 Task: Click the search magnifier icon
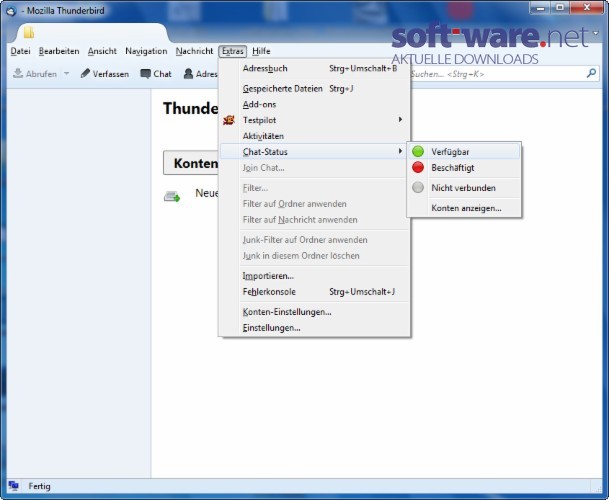(x=591, y=73)
